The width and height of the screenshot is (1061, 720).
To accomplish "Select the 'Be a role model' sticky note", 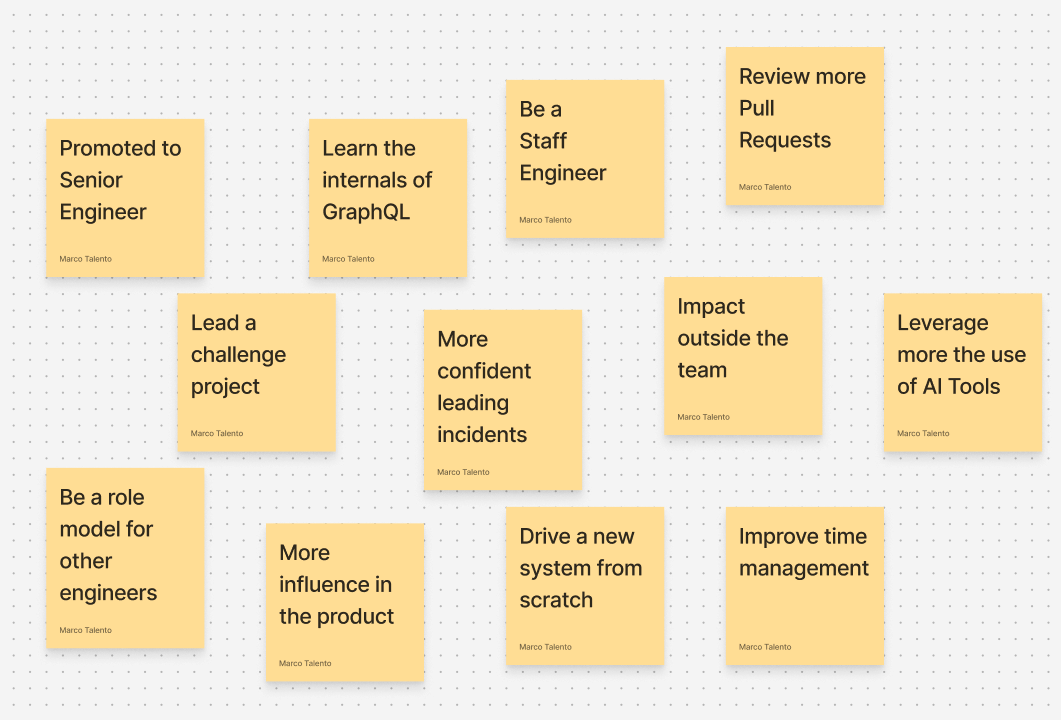I will (x=125, y=557).
